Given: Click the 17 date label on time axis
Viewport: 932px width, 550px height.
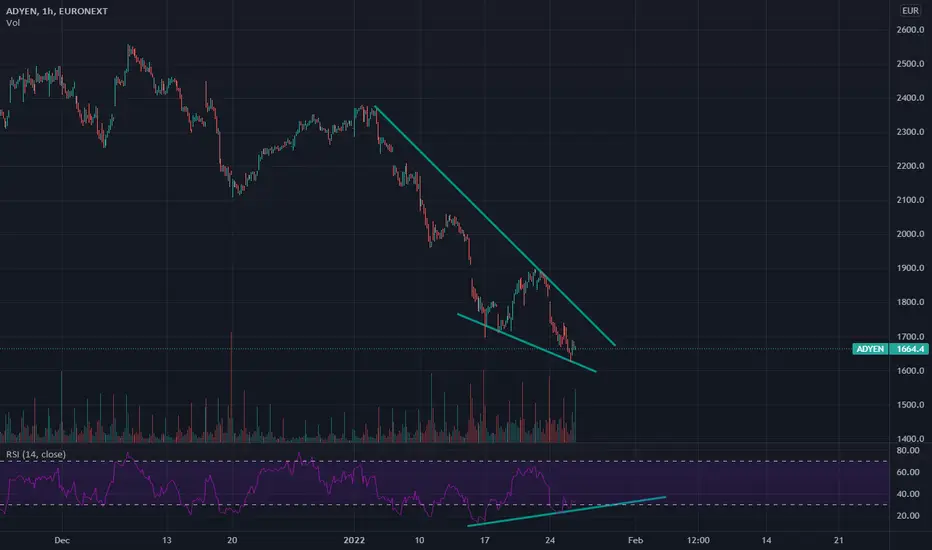Looking at the screenshot, I should (484, 540).
